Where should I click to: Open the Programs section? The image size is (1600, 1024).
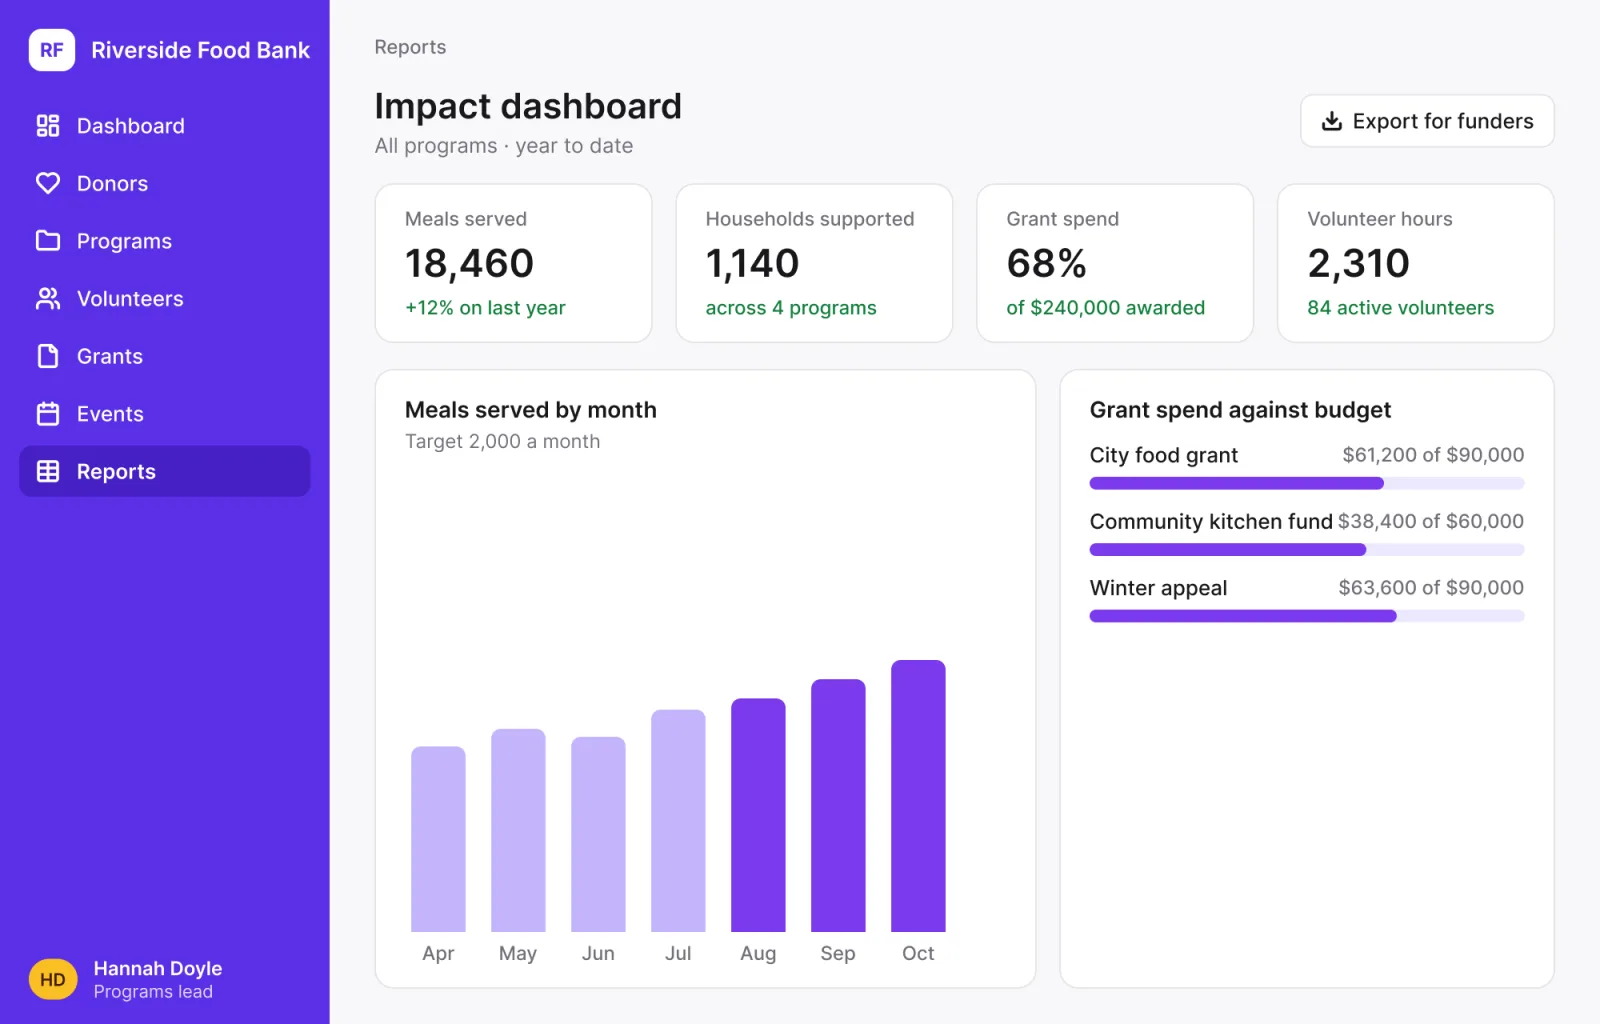165,241
